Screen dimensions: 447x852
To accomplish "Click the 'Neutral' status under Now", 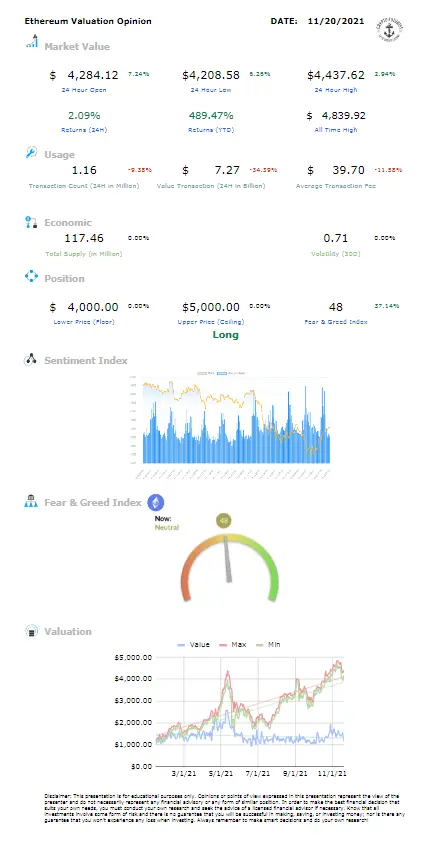I will click(167, 528).
